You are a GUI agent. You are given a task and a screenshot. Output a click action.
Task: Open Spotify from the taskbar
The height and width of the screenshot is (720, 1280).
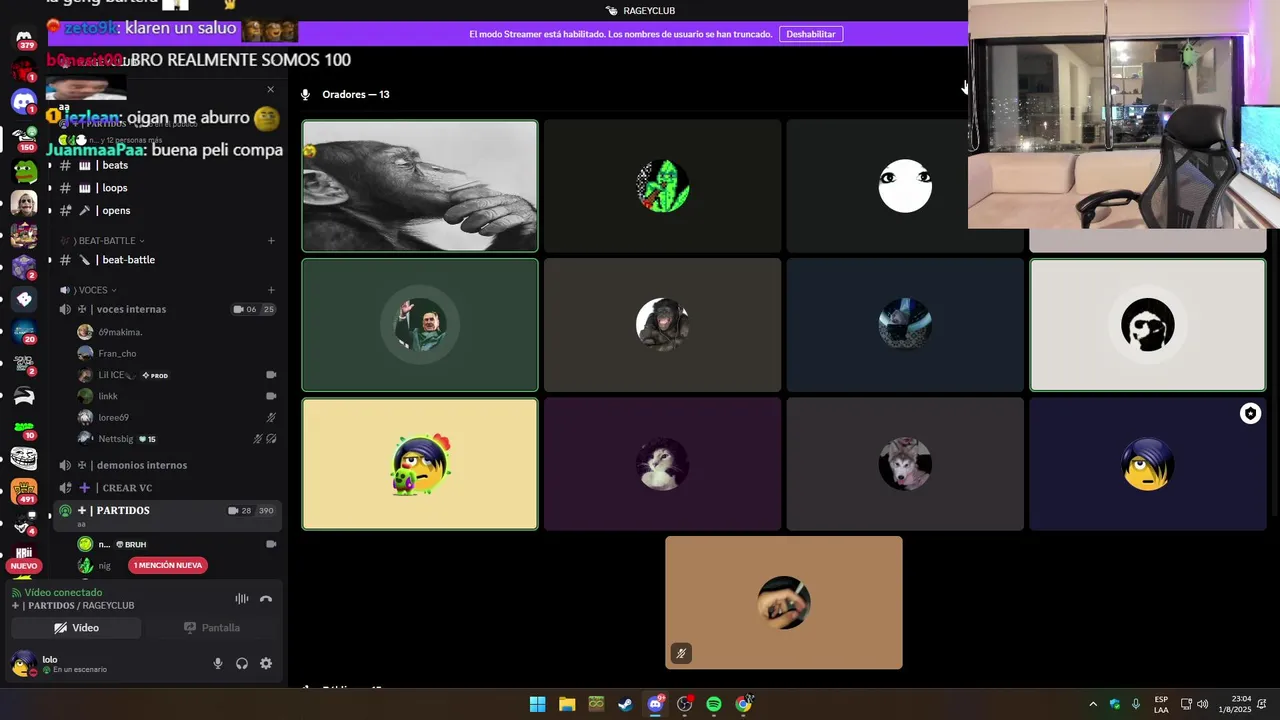[x=714, y=704]
